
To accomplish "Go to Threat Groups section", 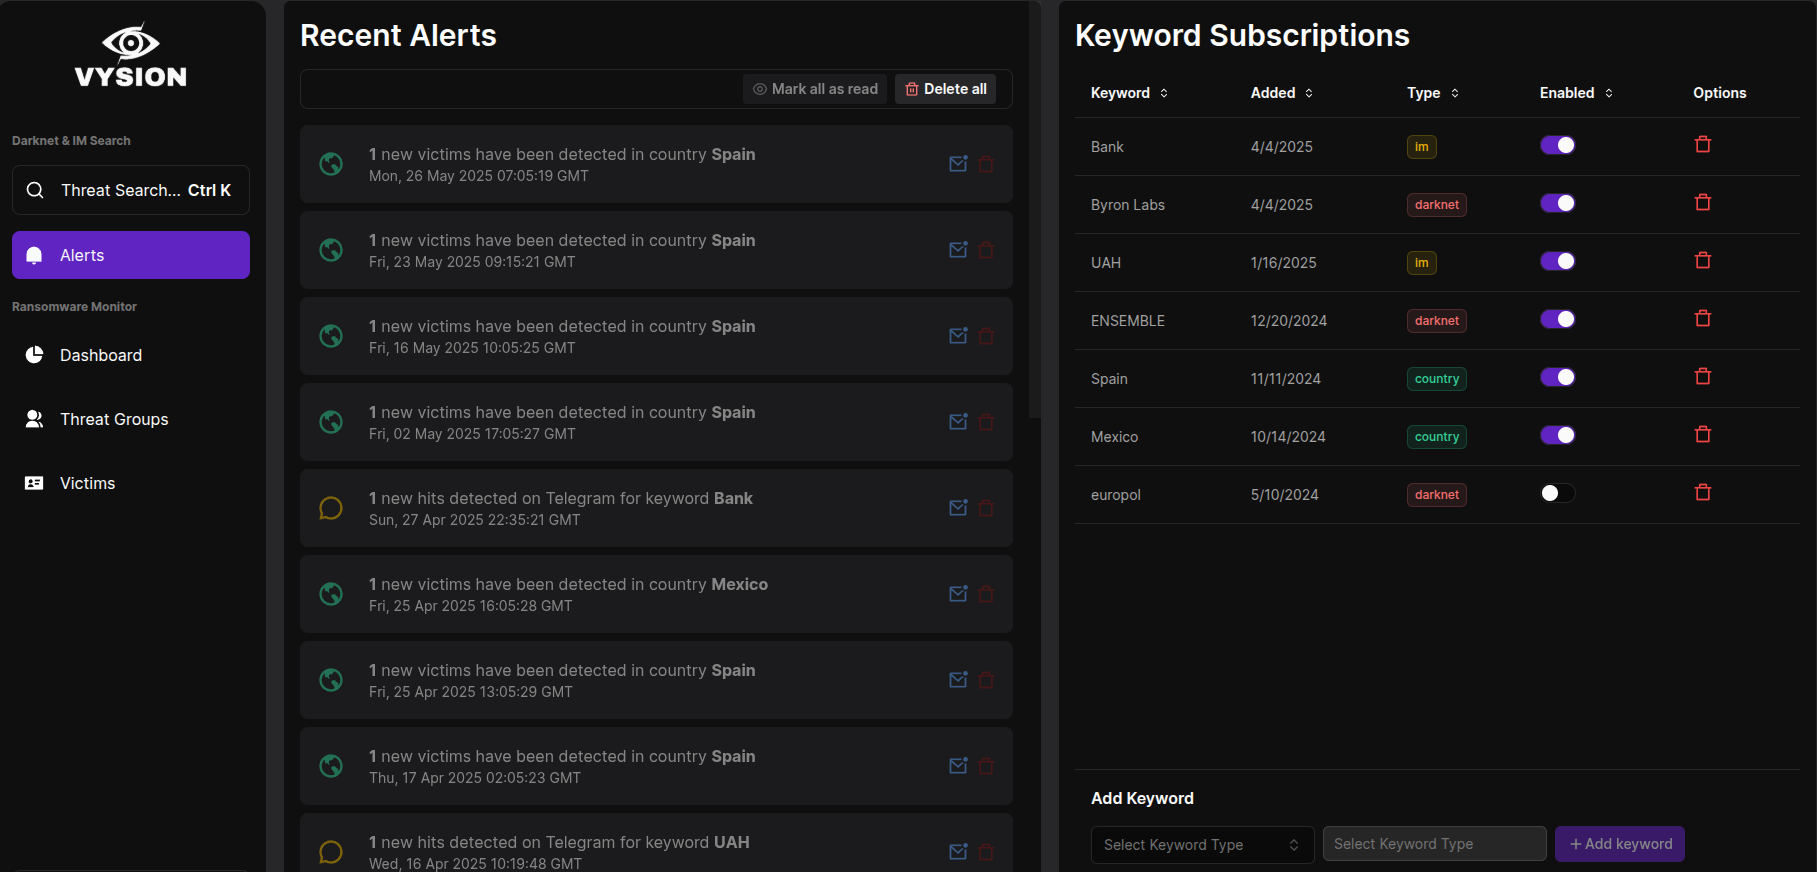I will pos(113,419).
